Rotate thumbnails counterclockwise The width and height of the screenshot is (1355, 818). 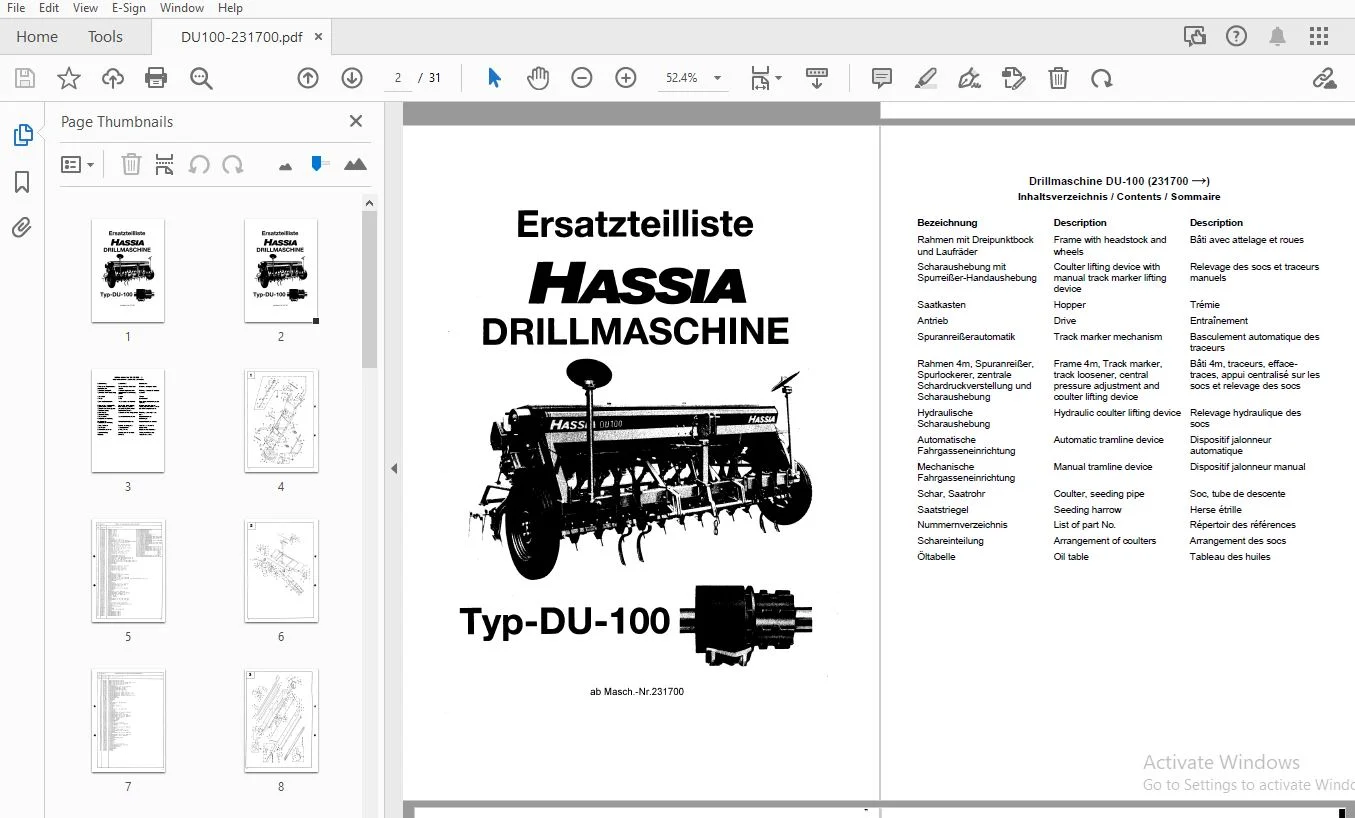pos(199,165)
